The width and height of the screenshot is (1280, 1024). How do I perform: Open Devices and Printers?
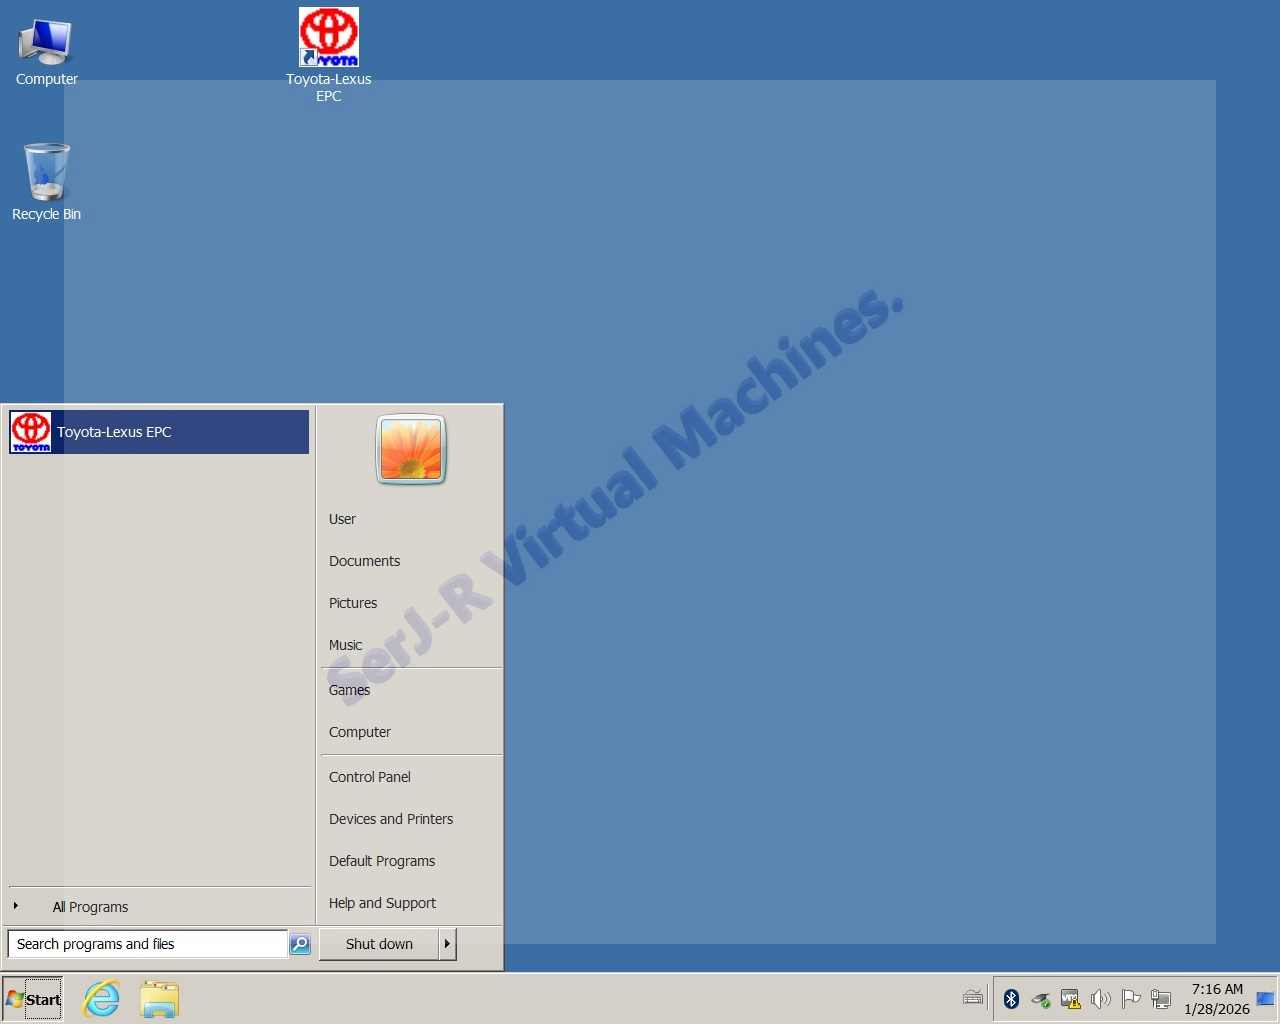point(391,819)
